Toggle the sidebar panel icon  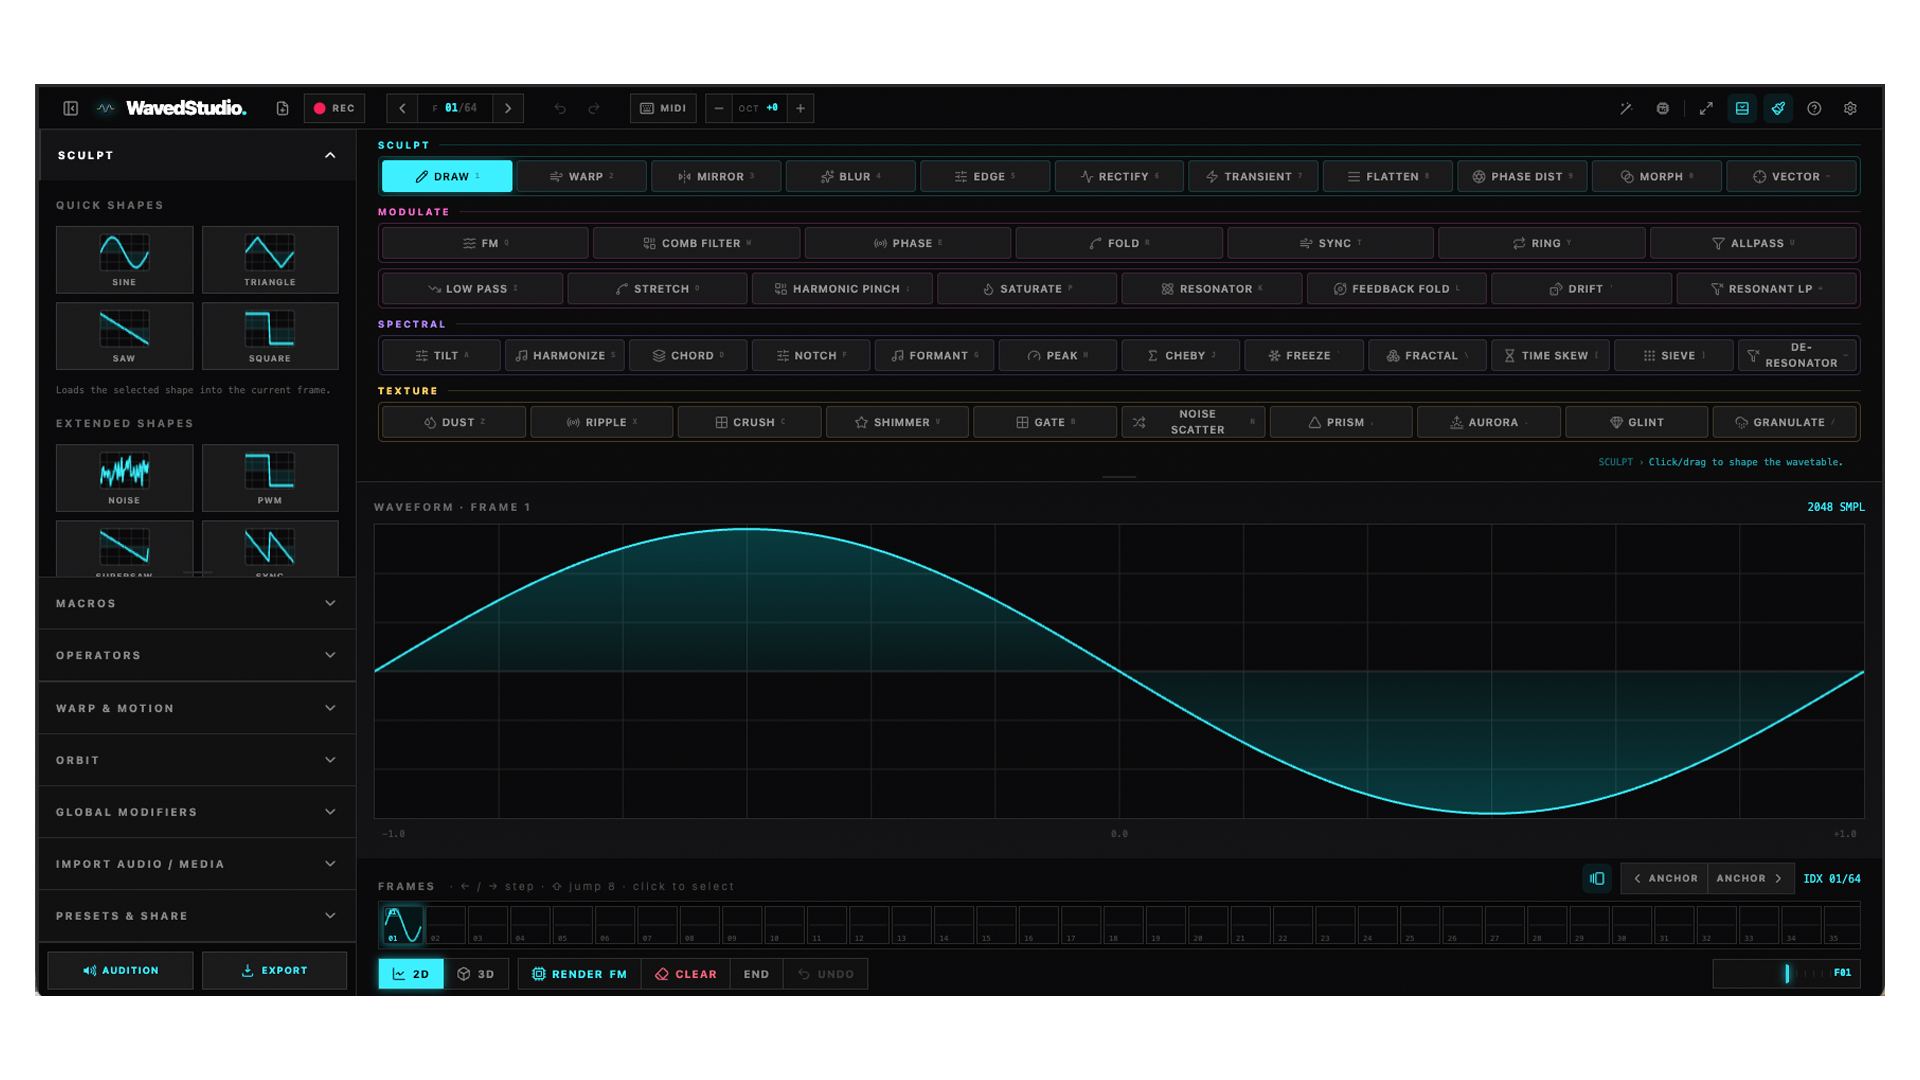click(71, 108)
